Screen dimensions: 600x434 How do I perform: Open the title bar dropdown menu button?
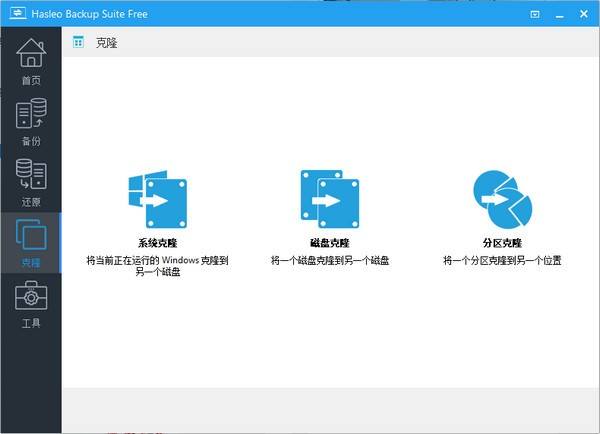pos(535,14)
